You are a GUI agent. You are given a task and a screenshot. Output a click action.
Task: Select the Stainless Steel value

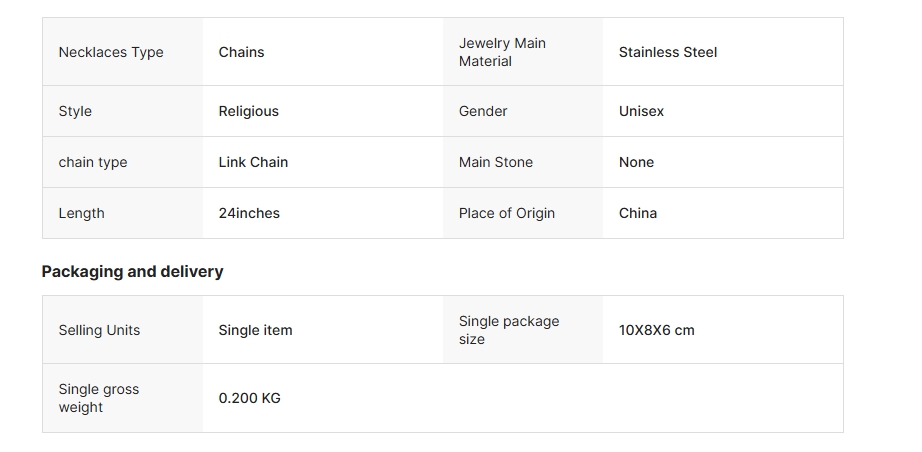tap(667, 52)
